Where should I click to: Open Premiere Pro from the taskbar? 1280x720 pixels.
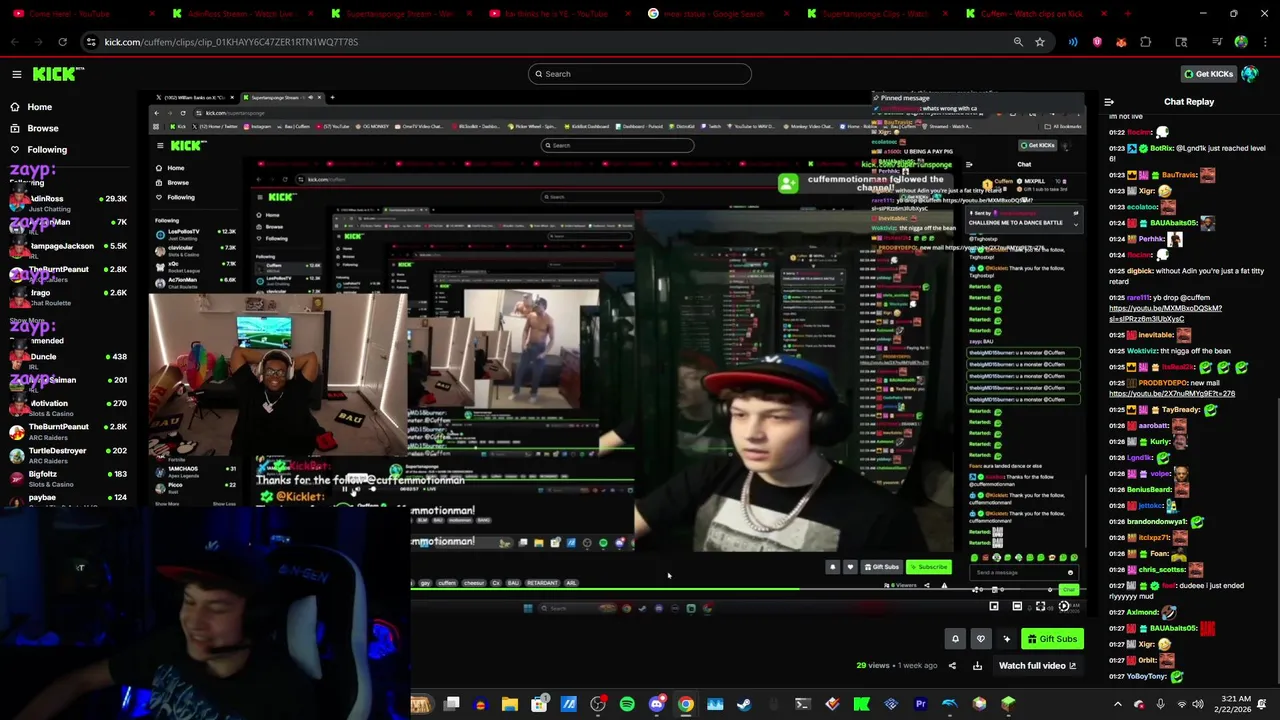tap(920, 705)
